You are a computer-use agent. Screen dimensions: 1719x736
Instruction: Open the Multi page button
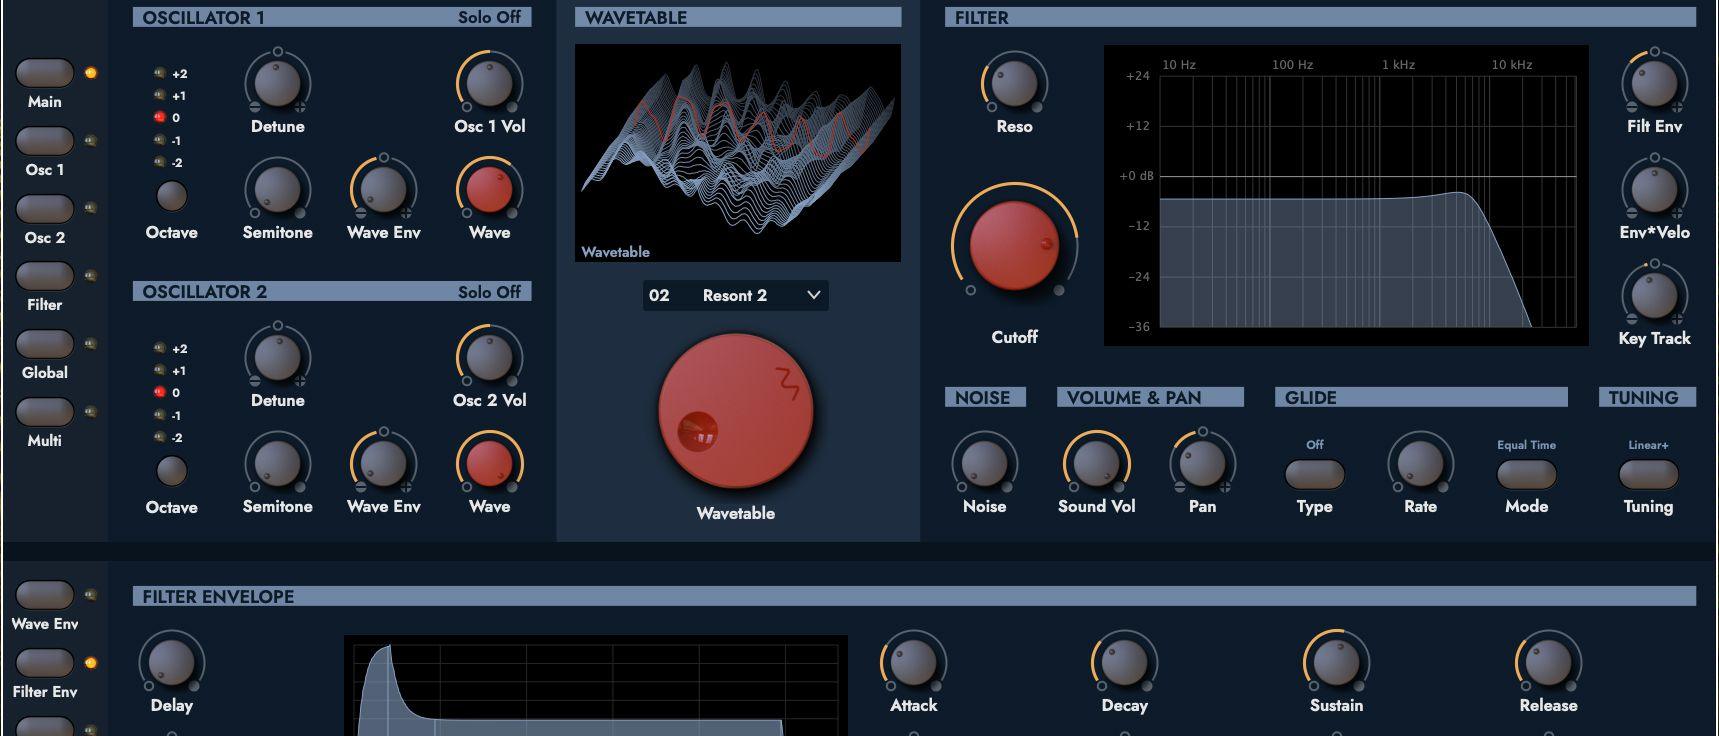pos(45,412)
